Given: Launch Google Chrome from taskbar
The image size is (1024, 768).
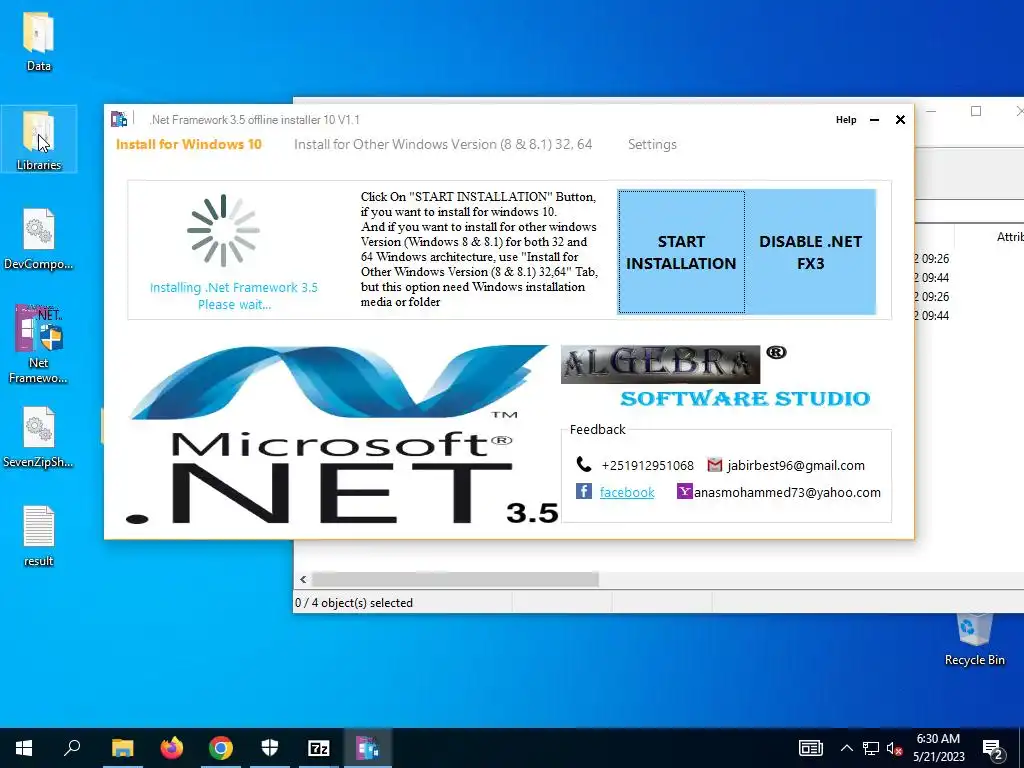Looking at the screenshot, I should 221,748.
